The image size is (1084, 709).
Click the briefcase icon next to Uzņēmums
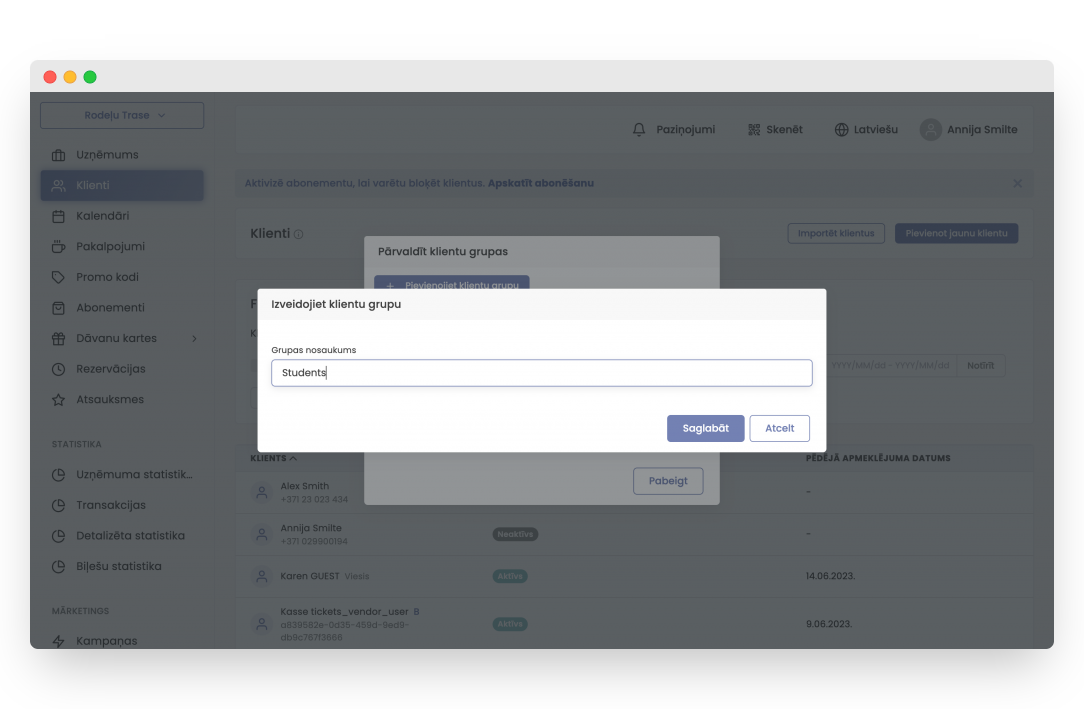tap(58, 155)
